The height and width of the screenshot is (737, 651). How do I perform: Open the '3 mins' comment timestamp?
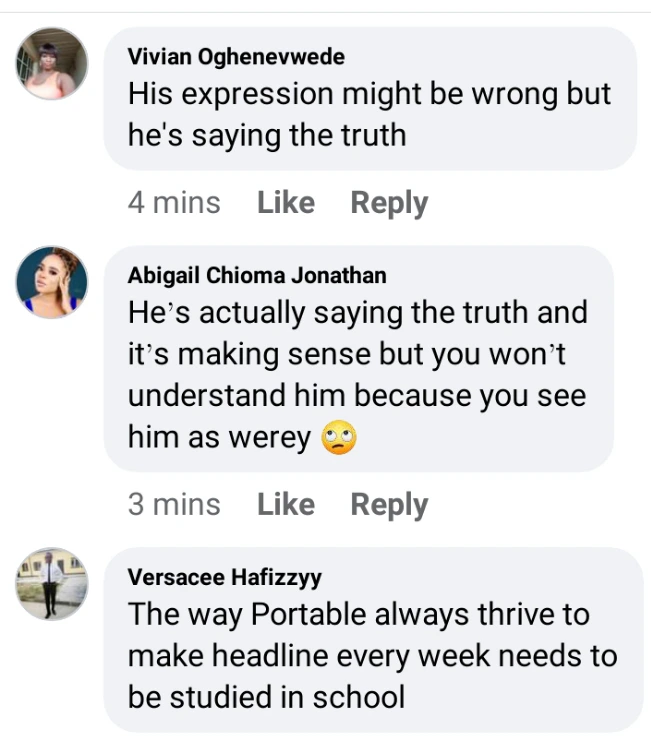coord(174,504)
